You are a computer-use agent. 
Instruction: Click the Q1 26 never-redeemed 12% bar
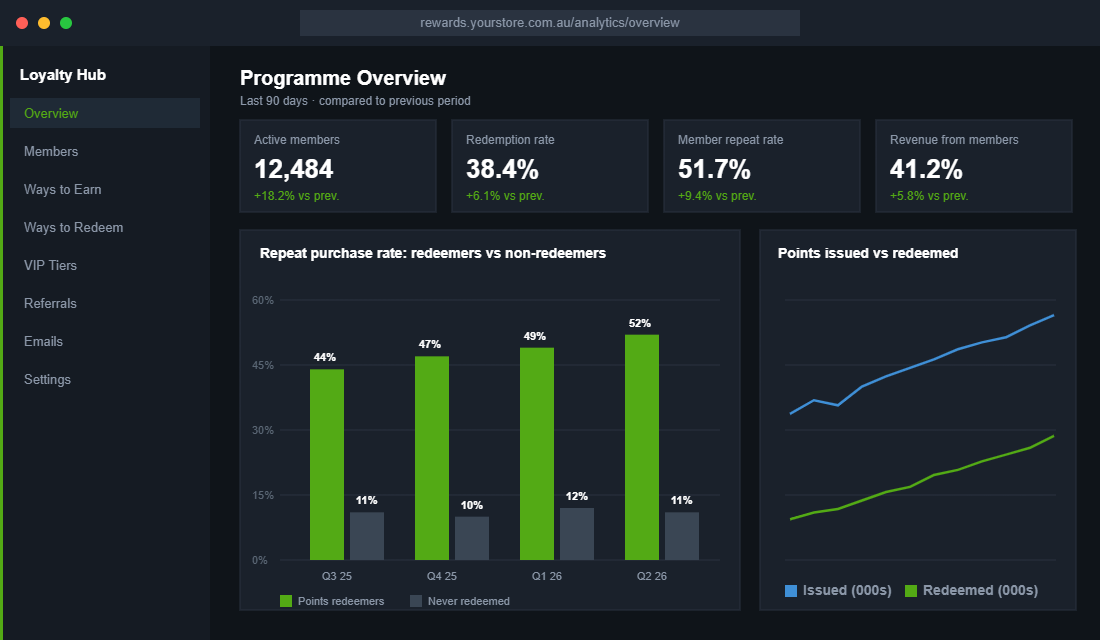click(x=577, y=534)
